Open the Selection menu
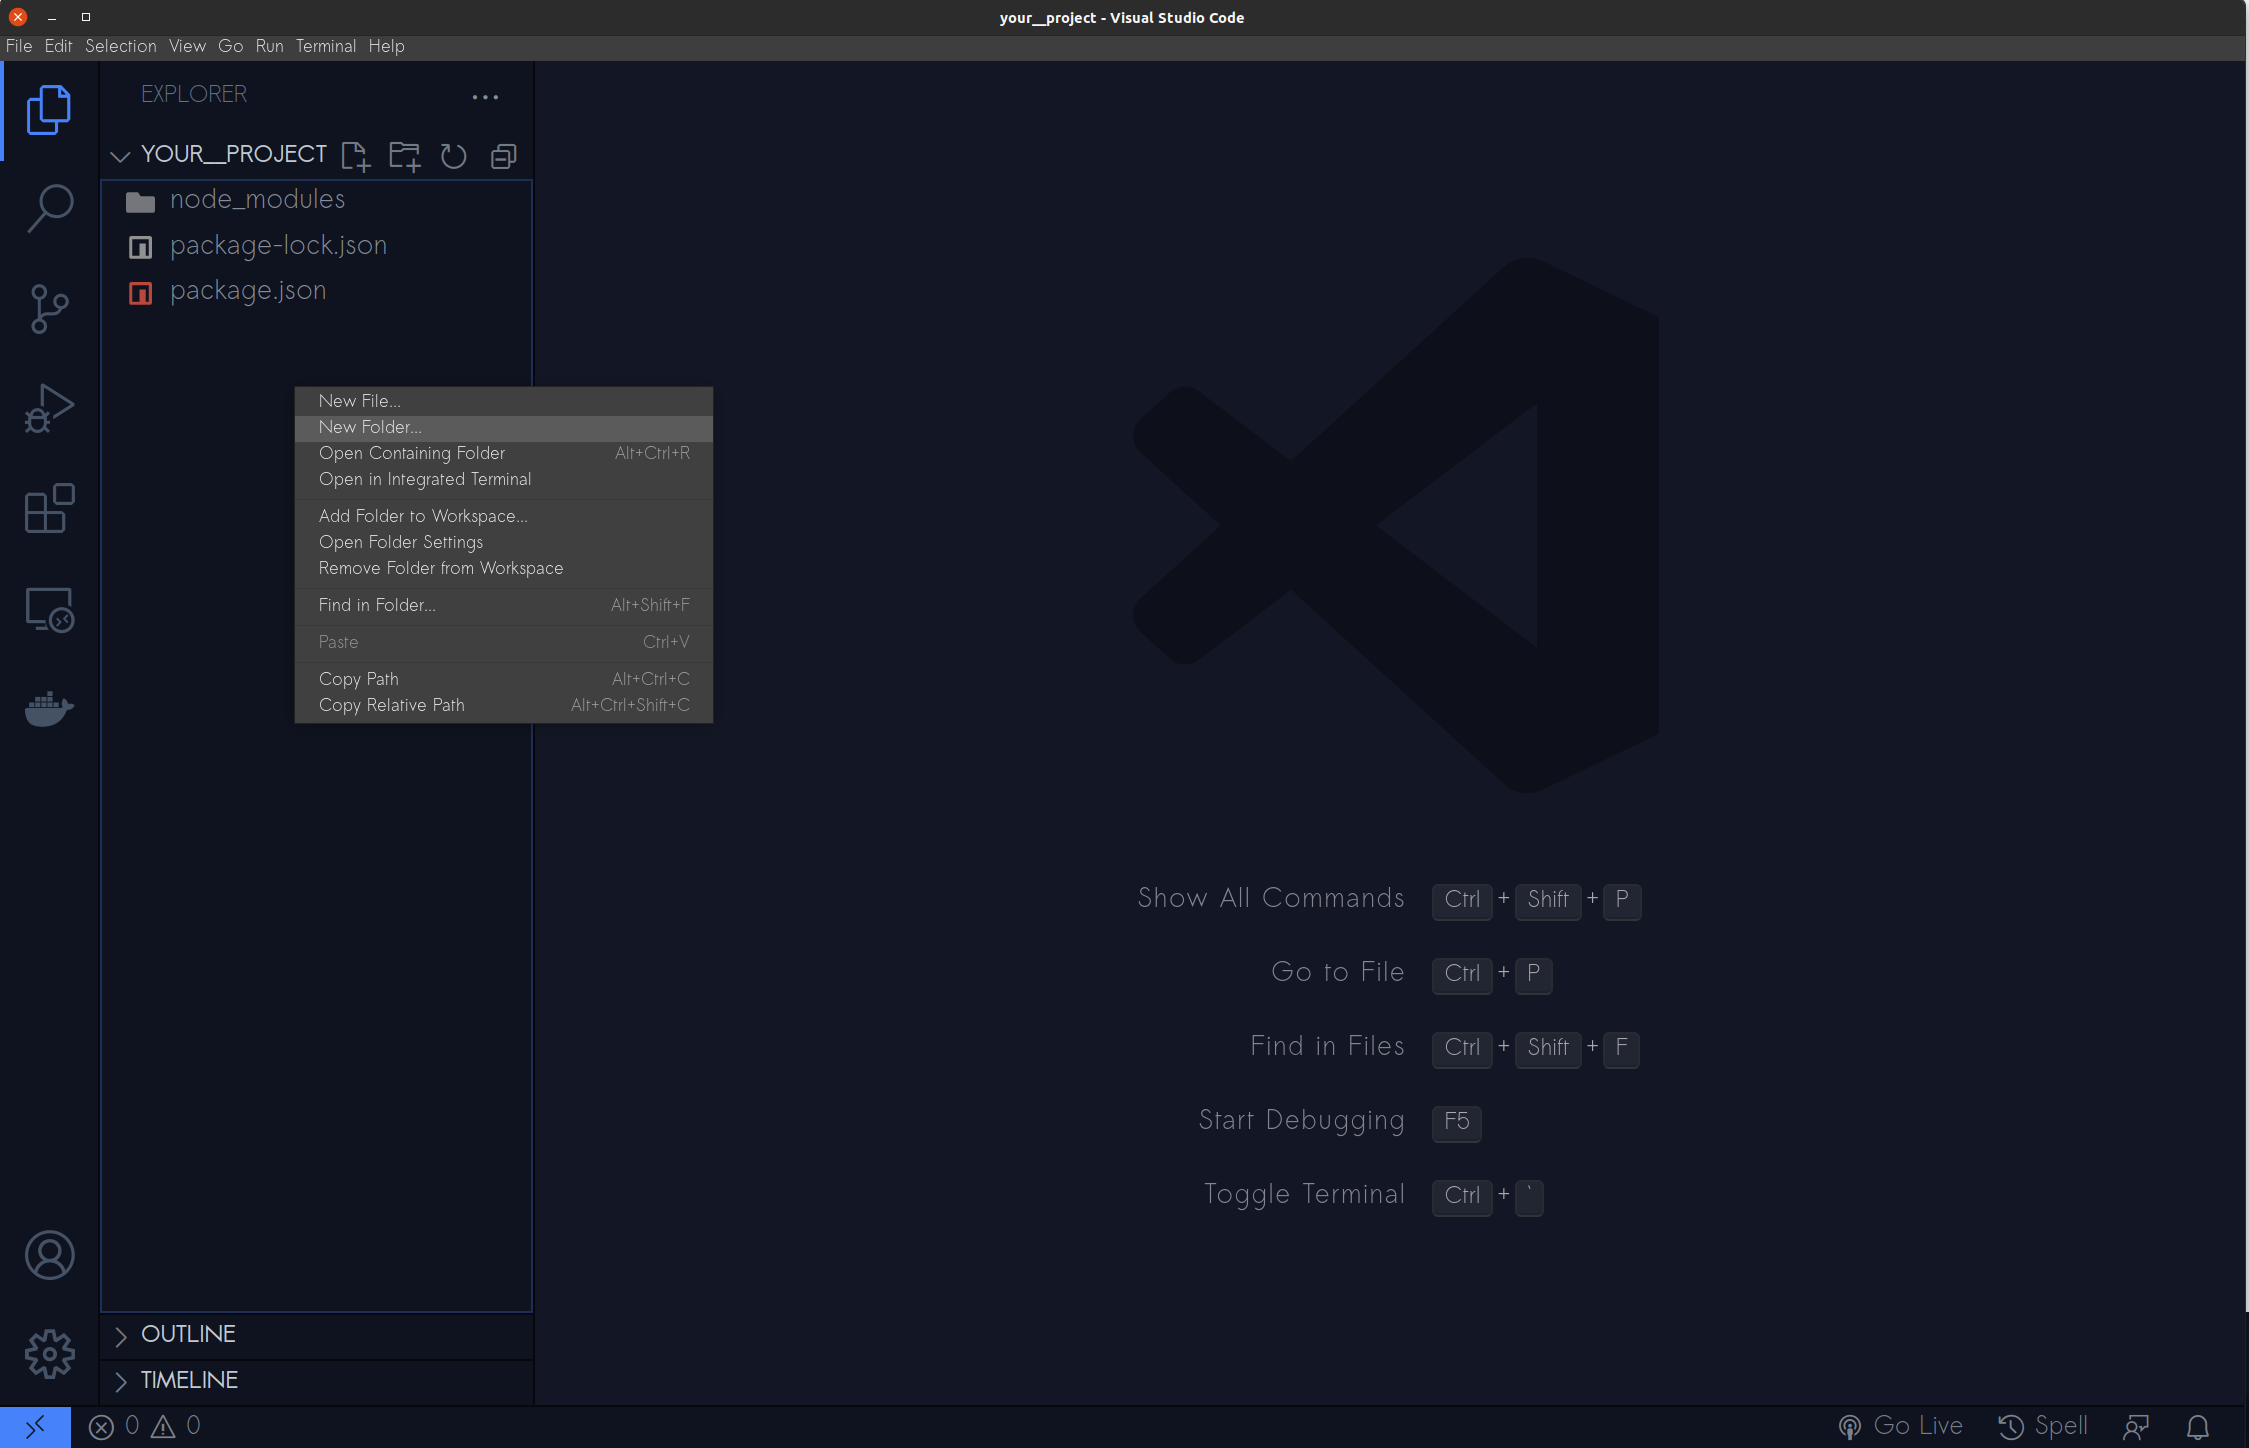2249x1448 pixels. pos(120,46)
